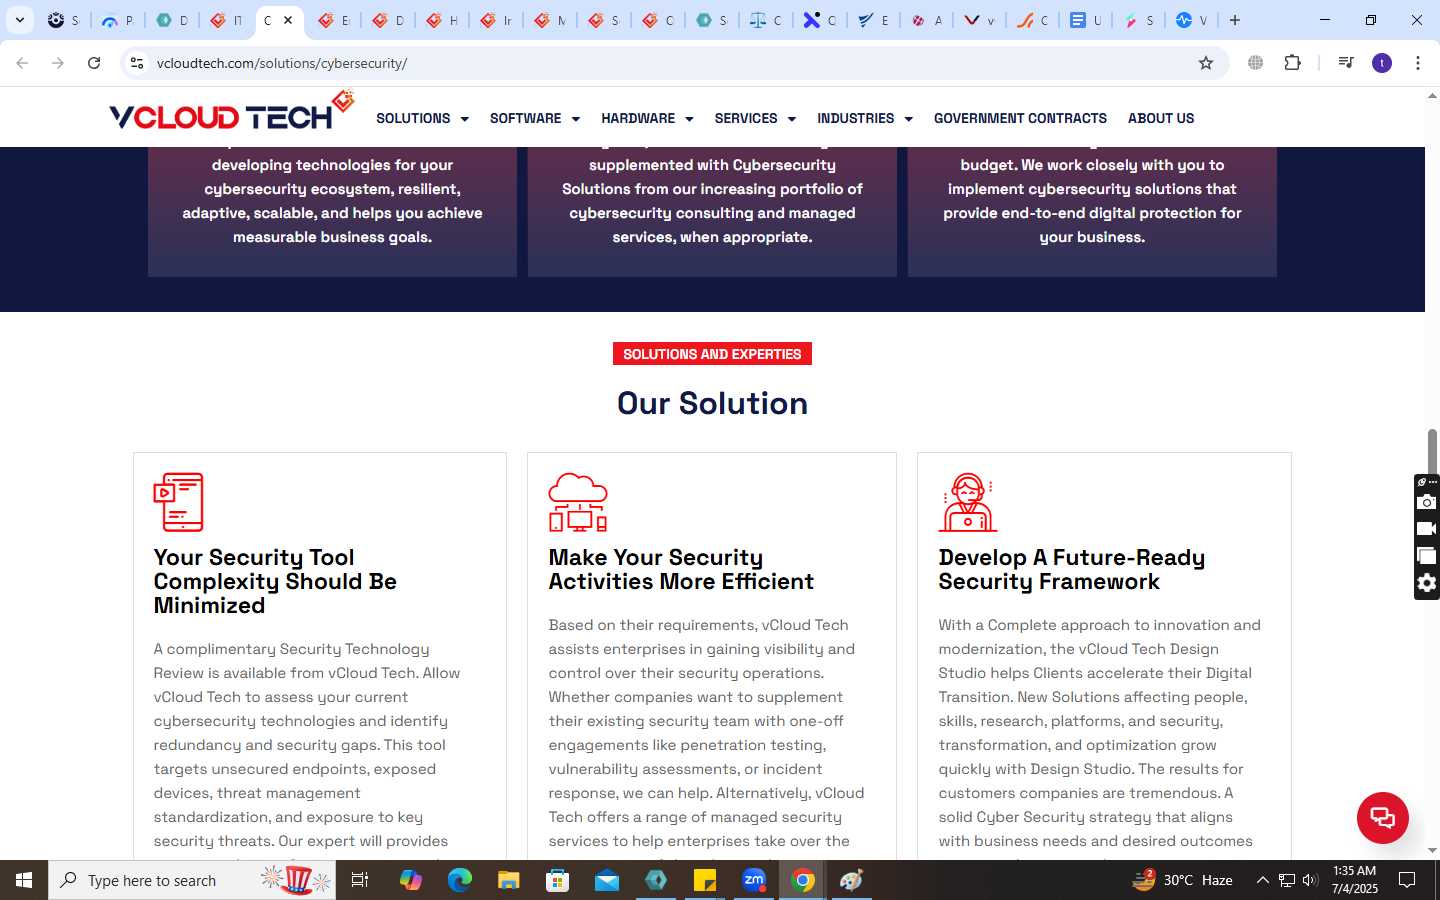1440x900 pixels.
Task: Close the active cybersecurity tab
Action: pos(288,20)
